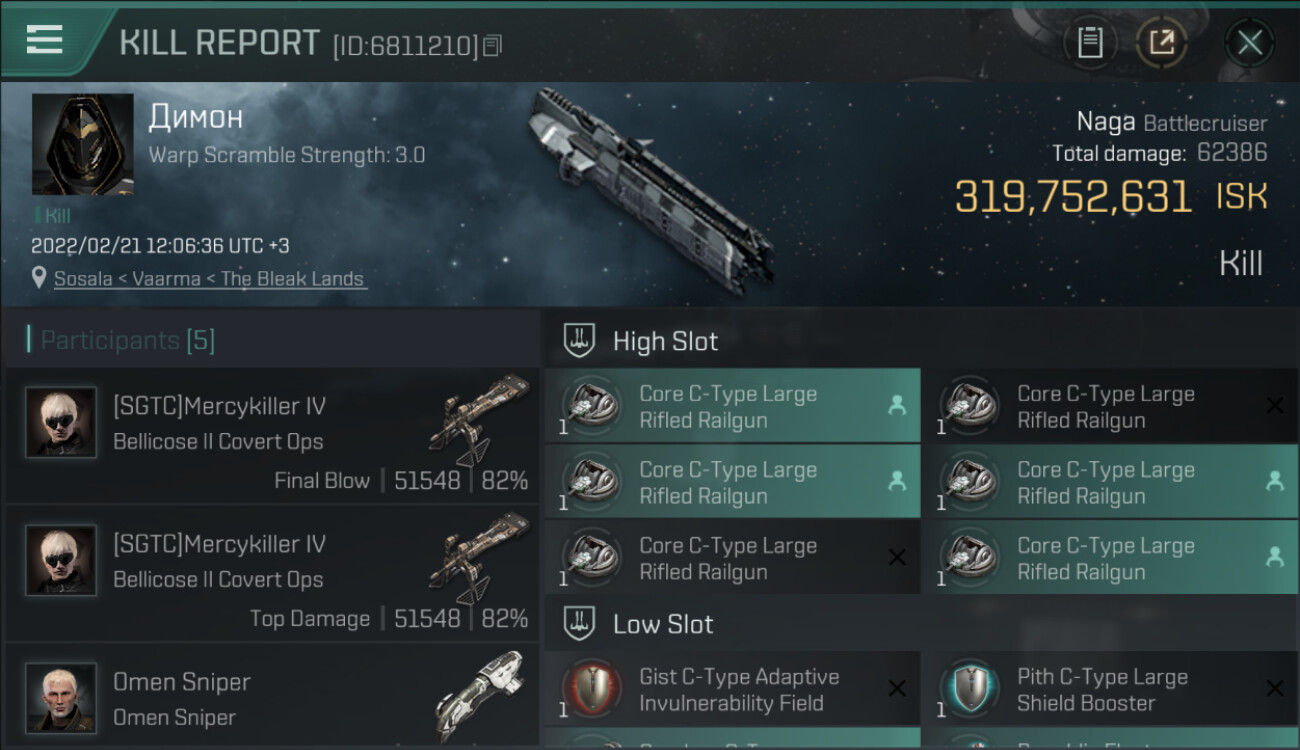The width and height of the screenshot is (1300, 750).
Task: Select Mercykiller IV Top Damage entry
Action: click(x=272, y=574)
